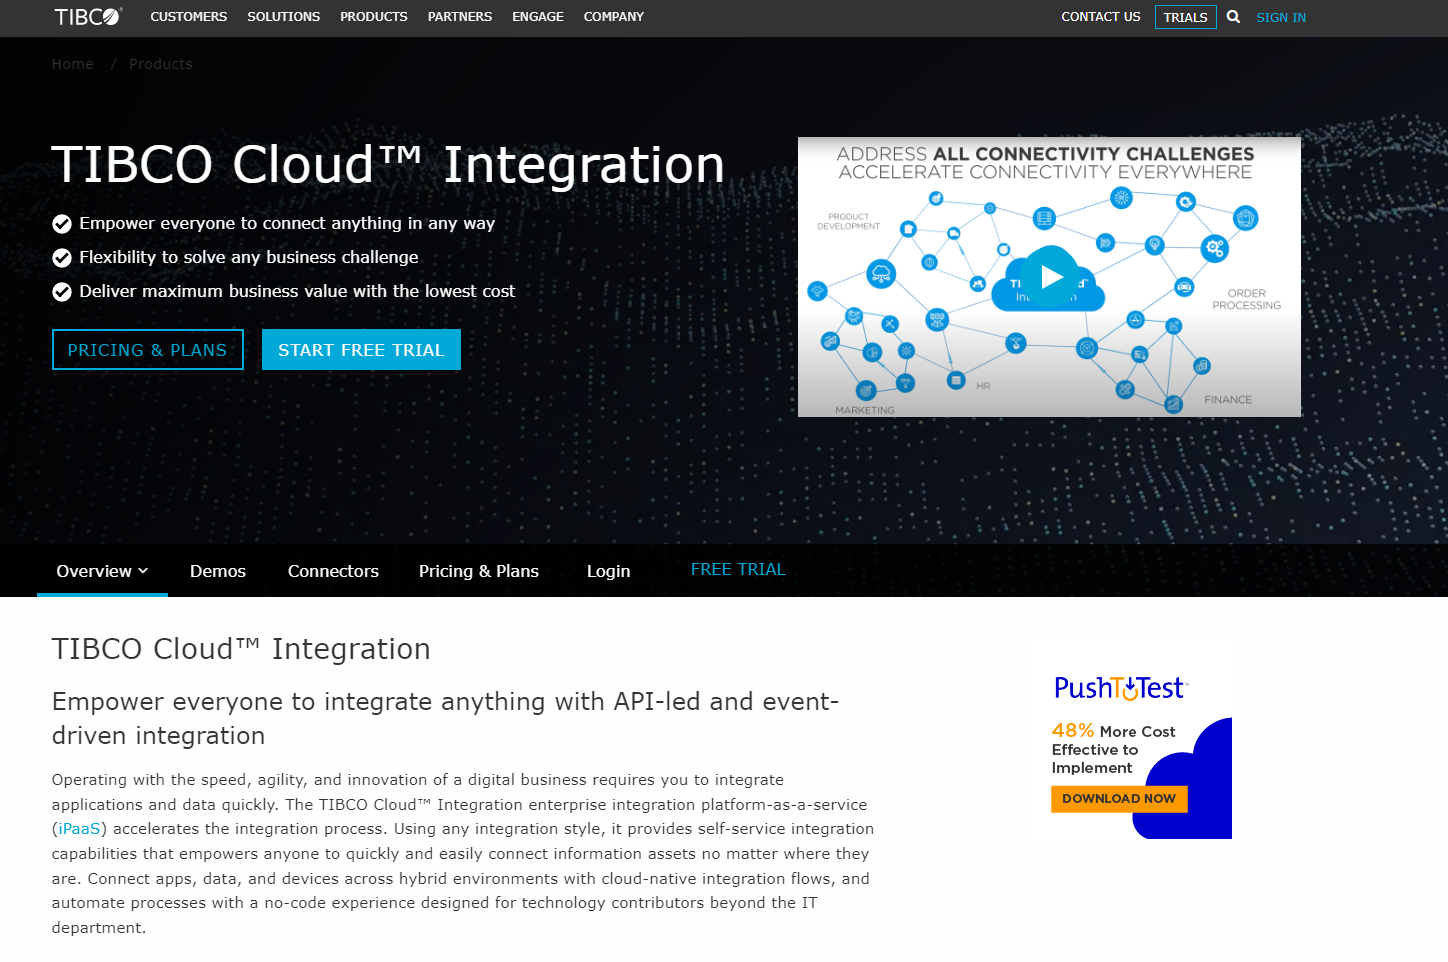Go to Home breadcrumb
Screen dimensions: 1448x962
coord(73,64)
